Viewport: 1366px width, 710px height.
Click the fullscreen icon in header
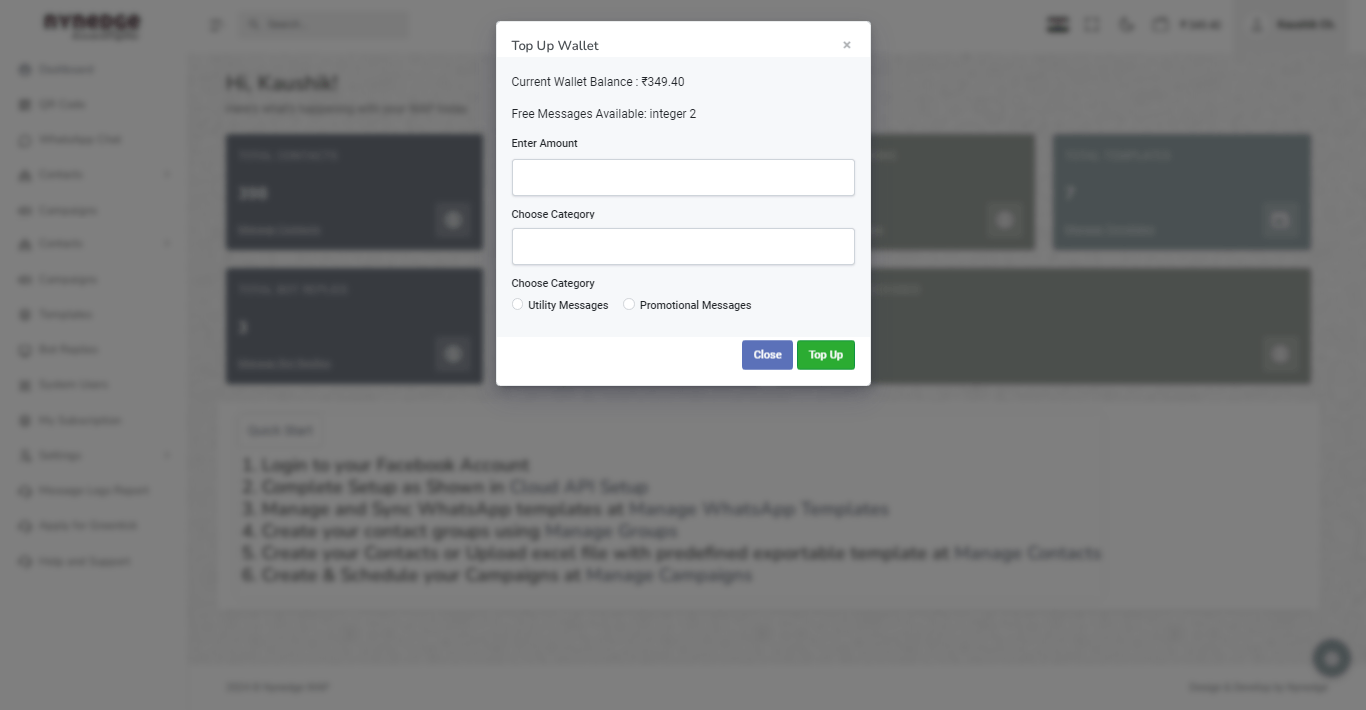1092,25
